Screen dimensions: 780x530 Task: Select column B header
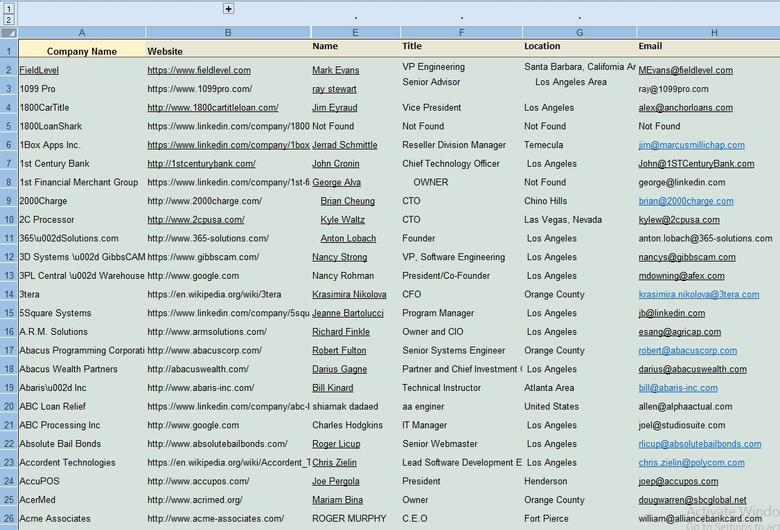(228, 33)
